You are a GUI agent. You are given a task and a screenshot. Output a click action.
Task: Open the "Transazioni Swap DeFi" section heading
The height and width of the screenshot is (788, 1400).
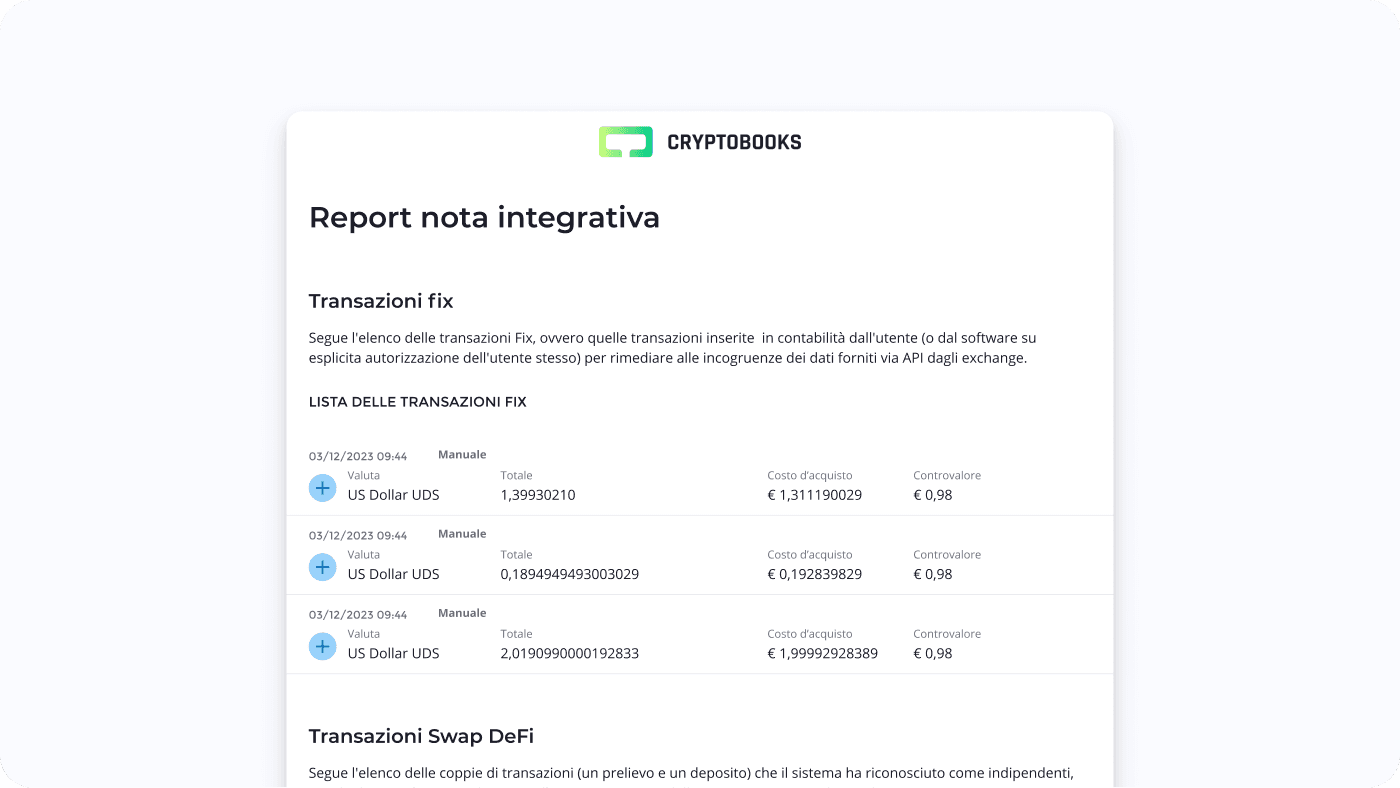(421, 736)
